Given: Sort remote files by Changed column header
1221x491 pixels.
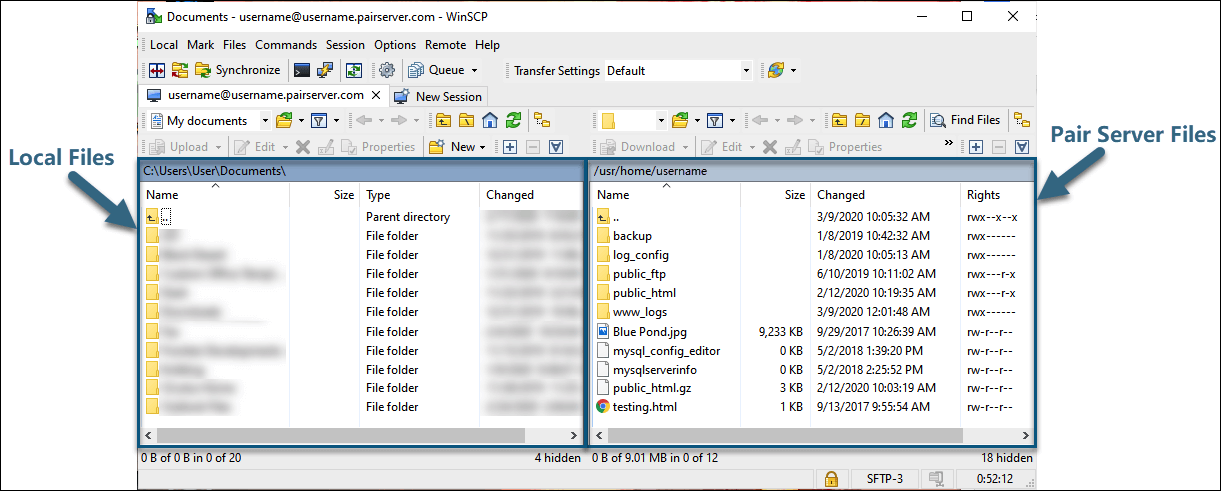Looking at the screenshot, I should pos(885,195).
